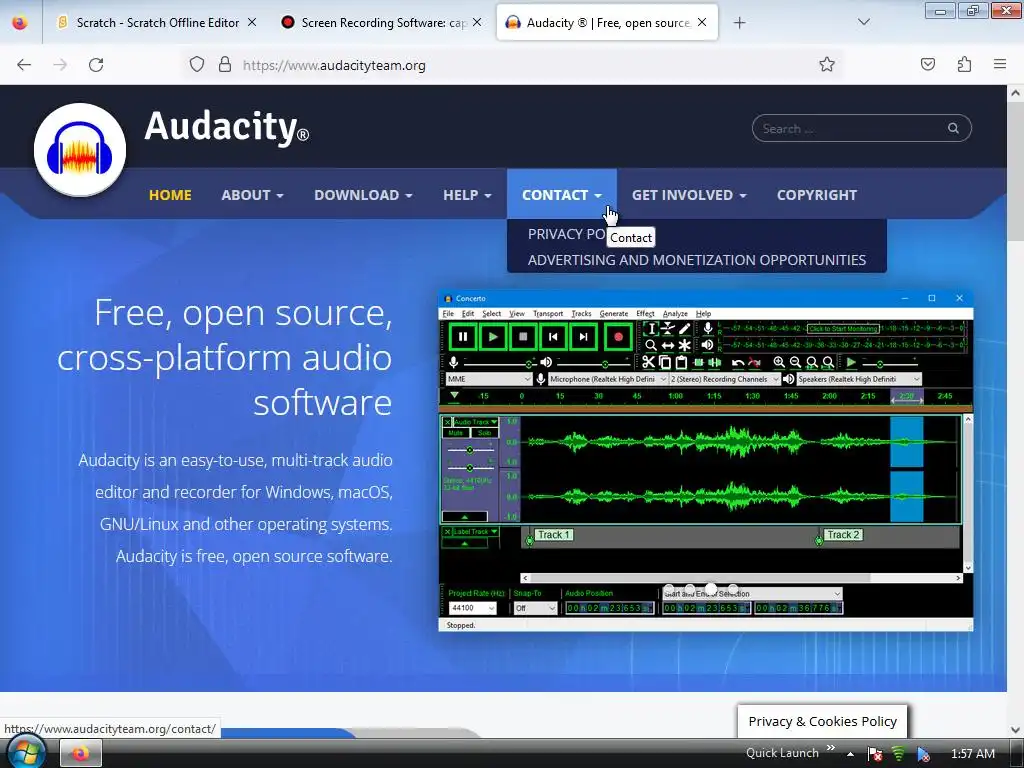Reload the page with the refresh icon
Viewport: 1024px width, 768px height.
coord(96,65)
